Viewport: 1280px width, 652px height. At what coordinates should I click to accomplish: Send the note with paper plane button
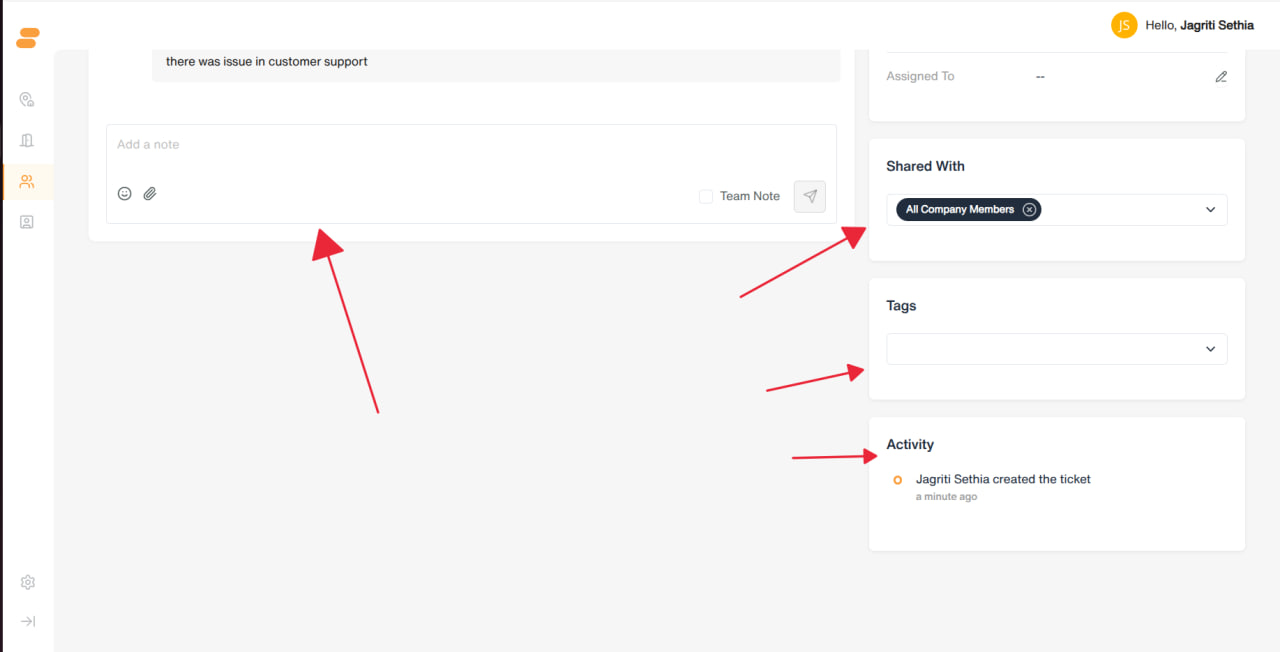[x=810, y=196]
